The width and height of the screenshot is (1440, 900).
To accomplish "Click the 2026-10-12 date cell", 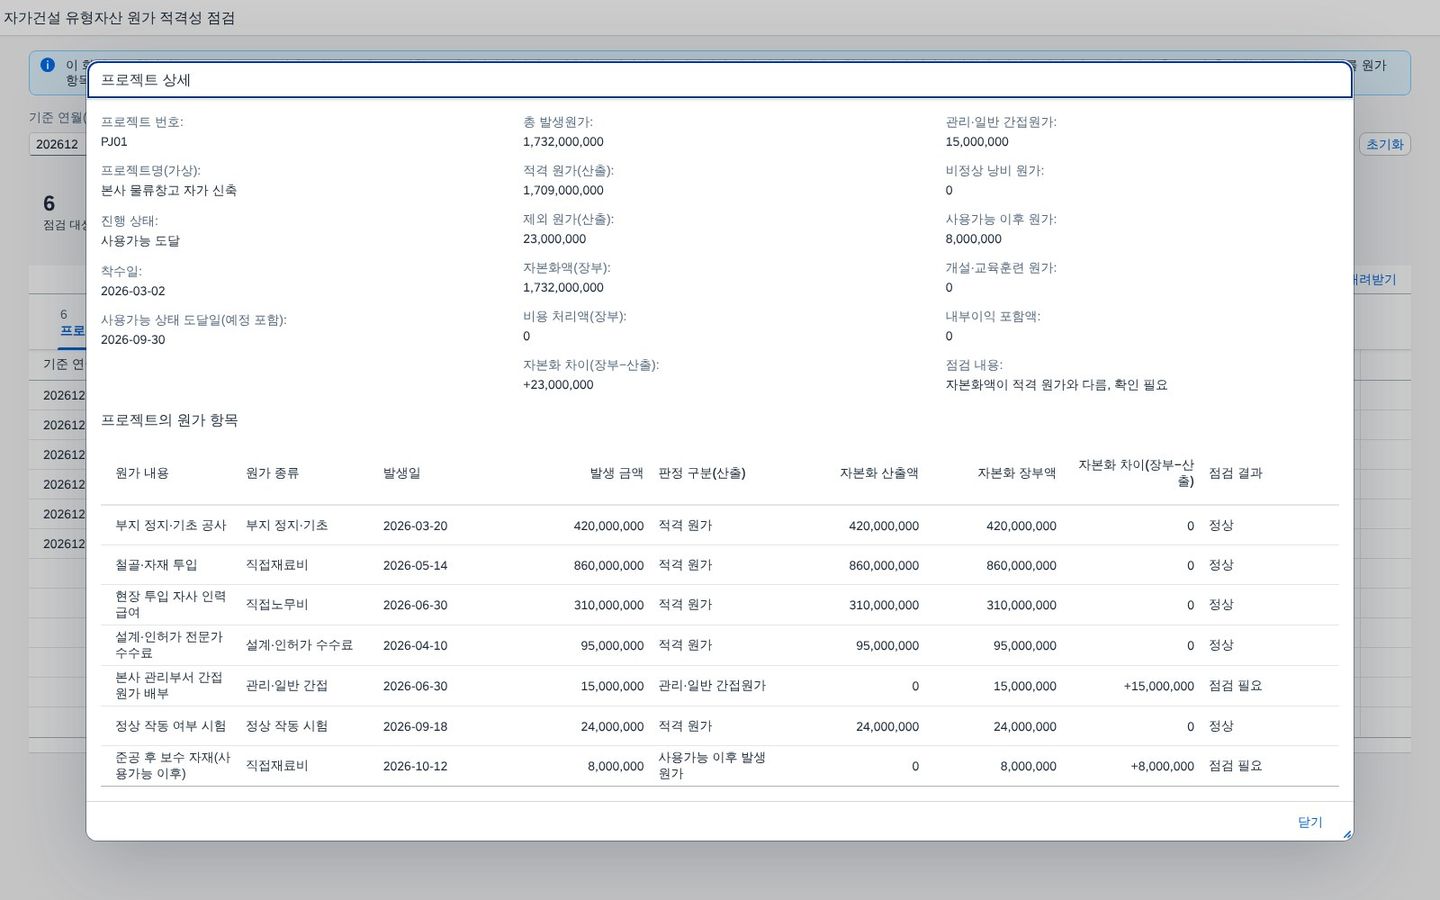I will pyautogui.click(x=415, y=766).
